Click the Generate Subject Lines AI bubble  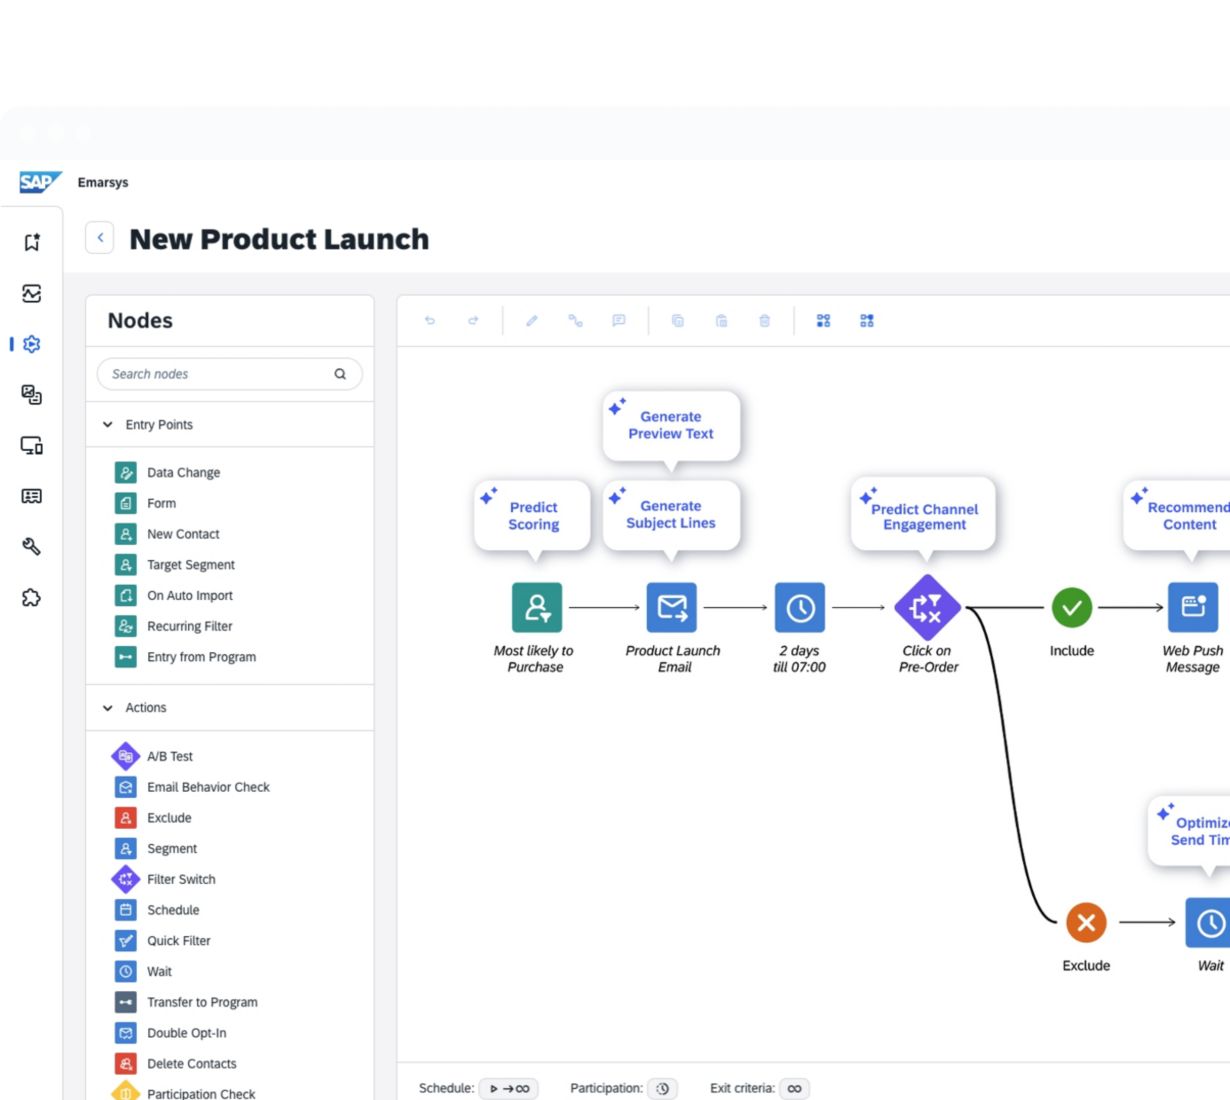[x=671, y=515]
